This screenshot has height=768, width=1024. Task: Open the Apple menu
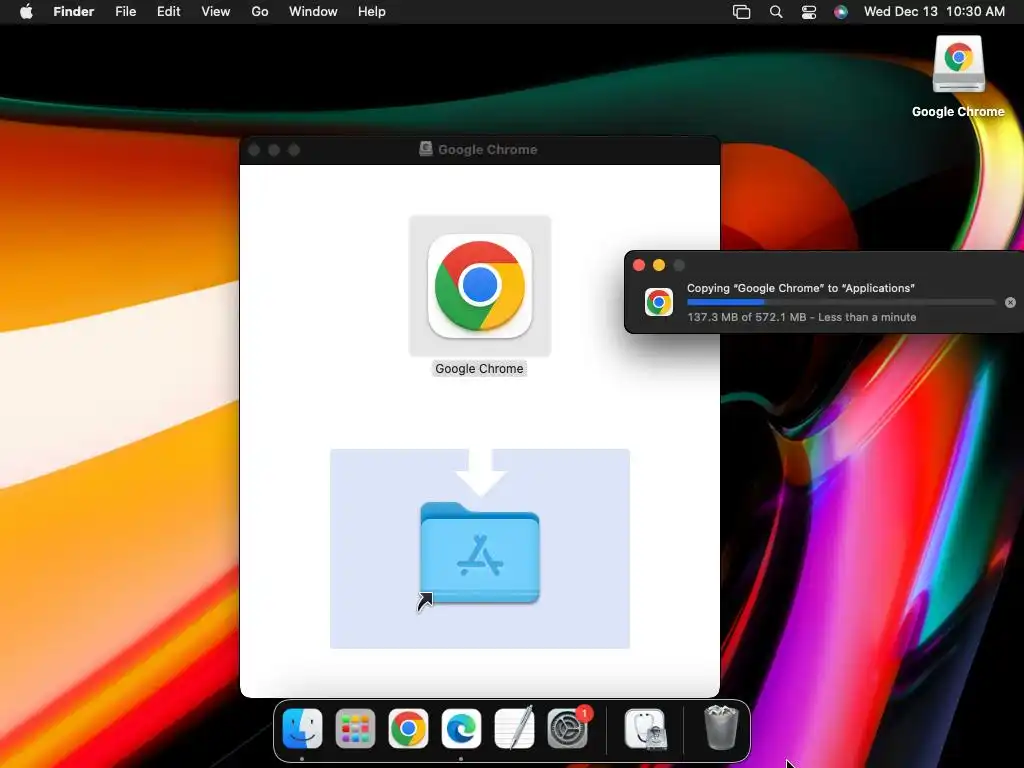tap(26, 12)
